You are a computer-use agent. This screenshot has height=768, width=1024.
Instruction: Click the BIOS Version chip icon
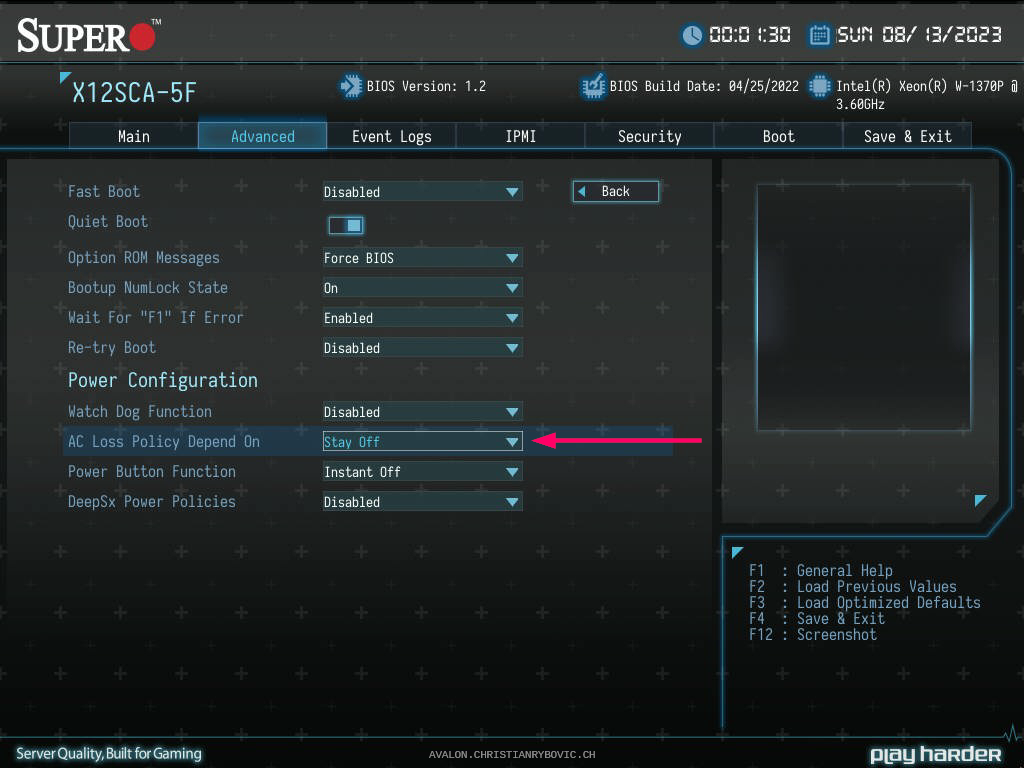pos(350,87)
